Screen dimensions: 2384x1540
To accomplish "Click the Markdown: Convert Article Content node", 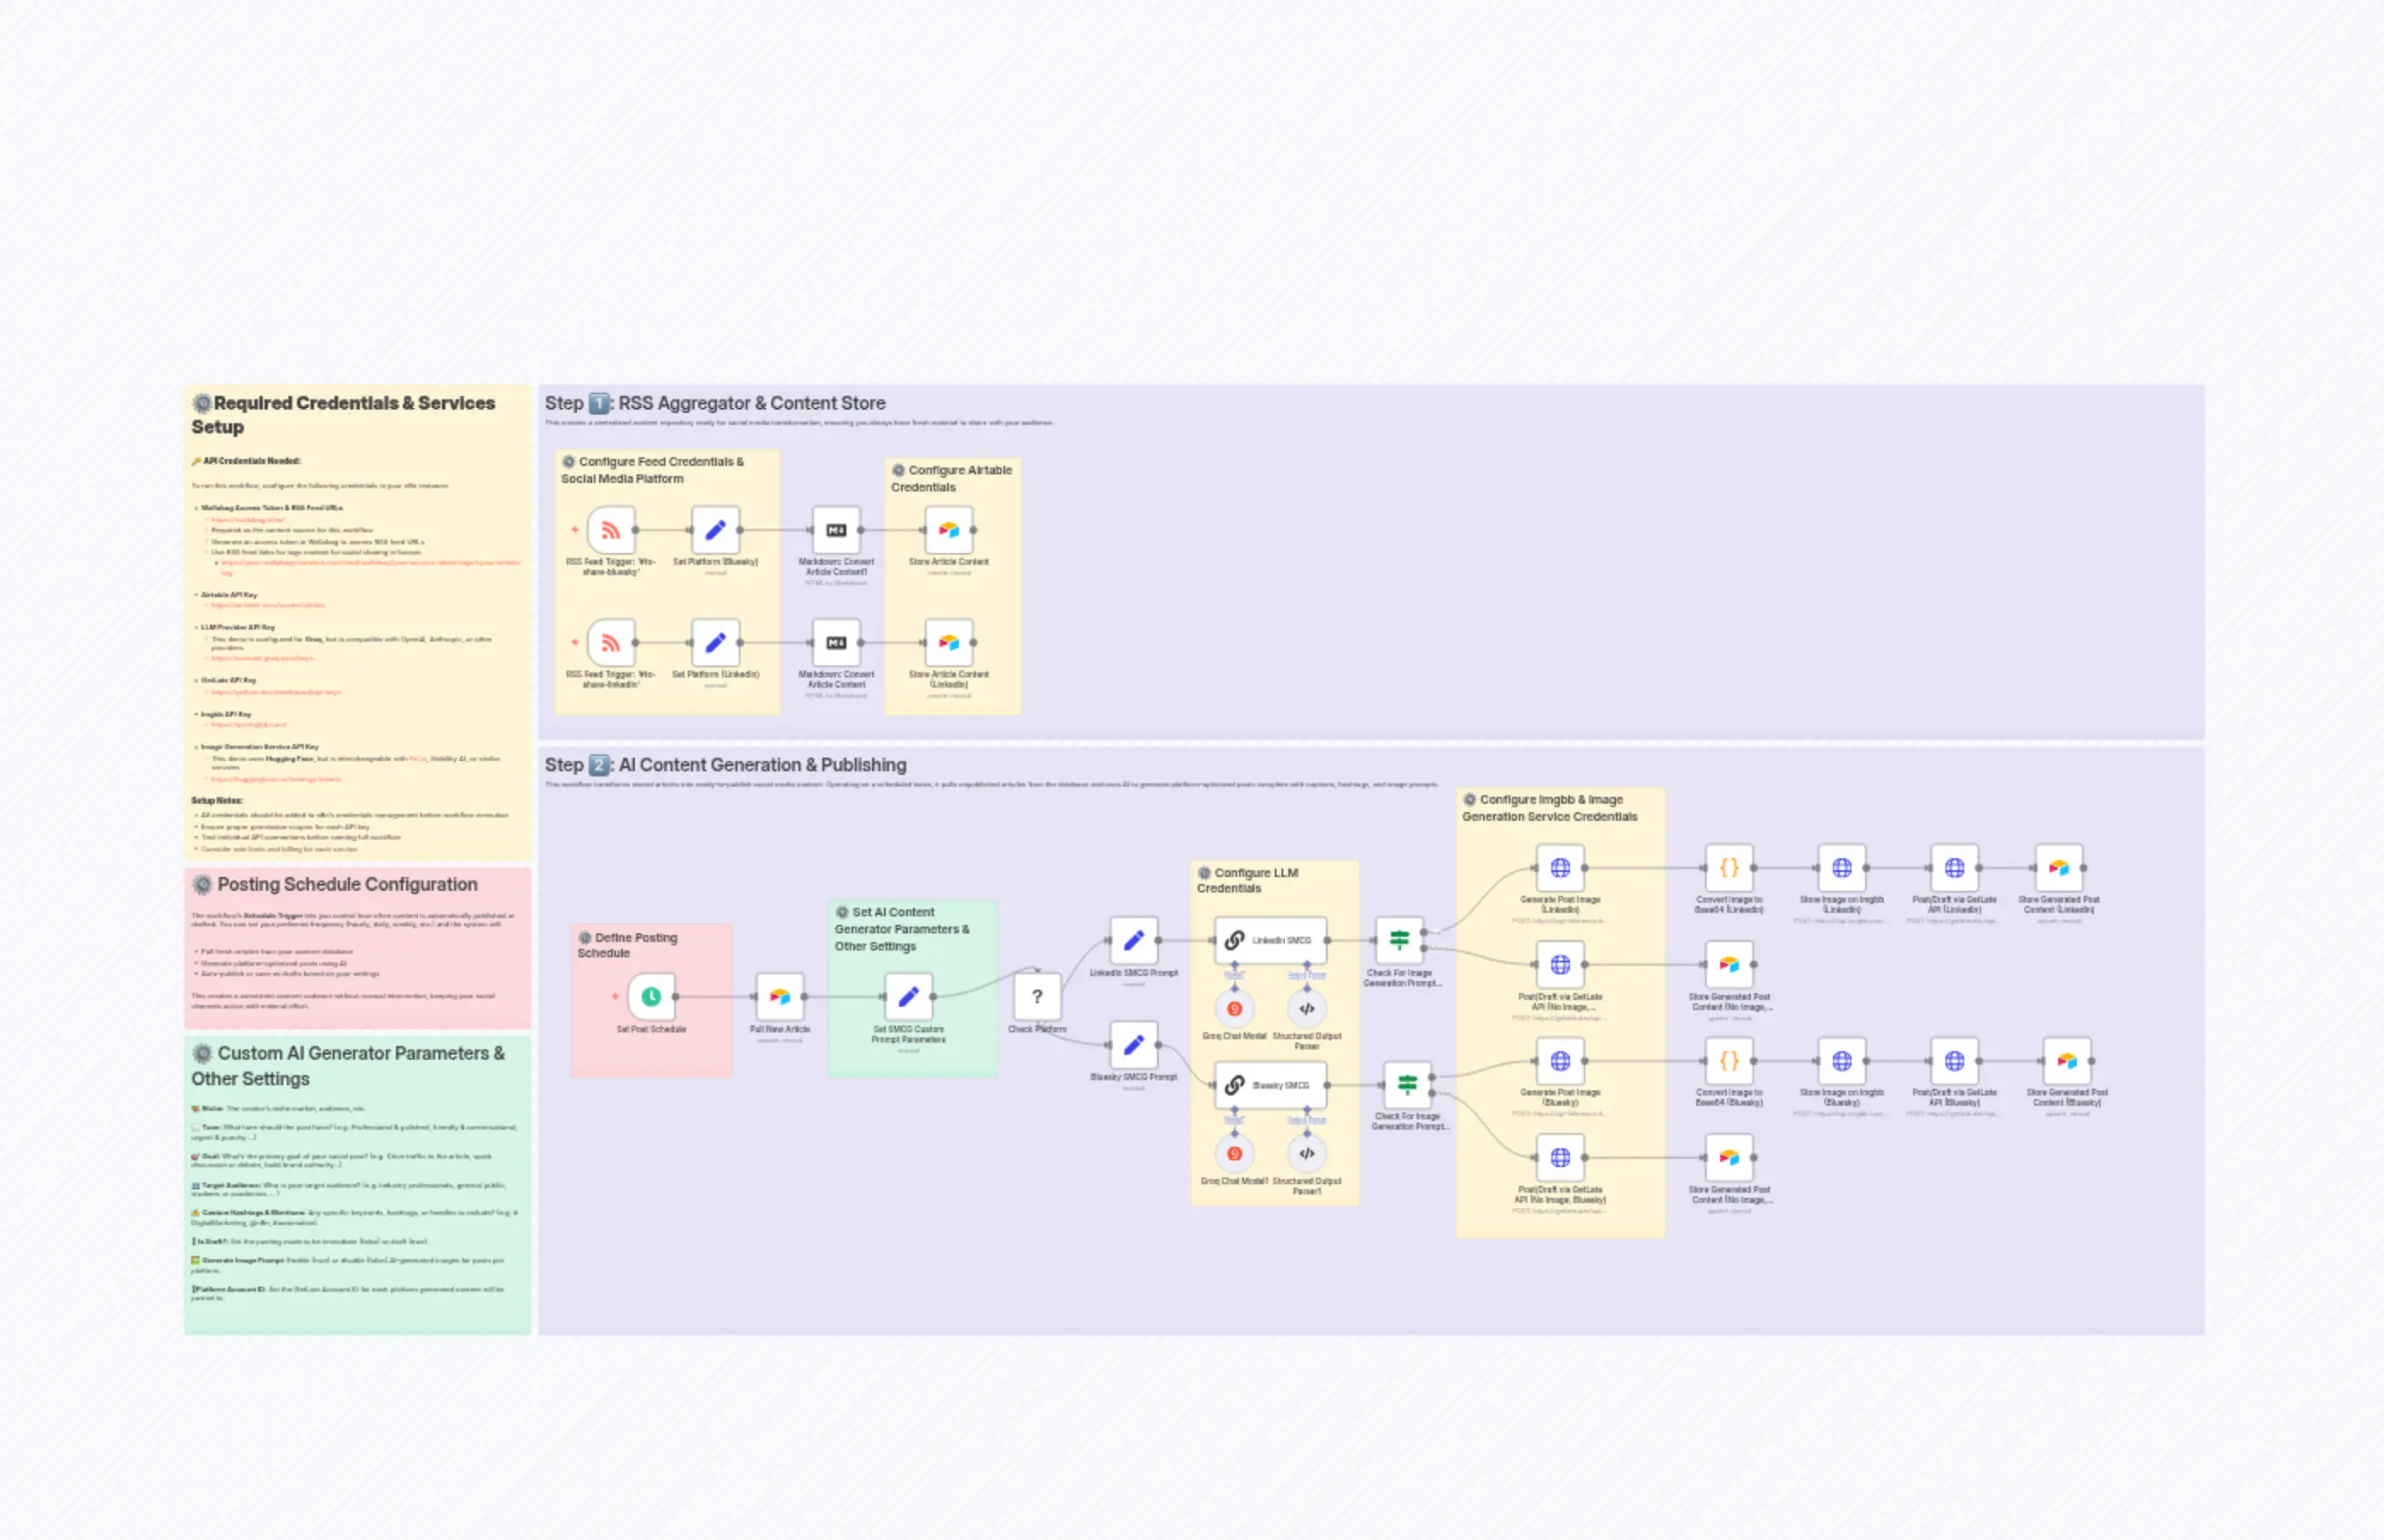I will point(836,530).
